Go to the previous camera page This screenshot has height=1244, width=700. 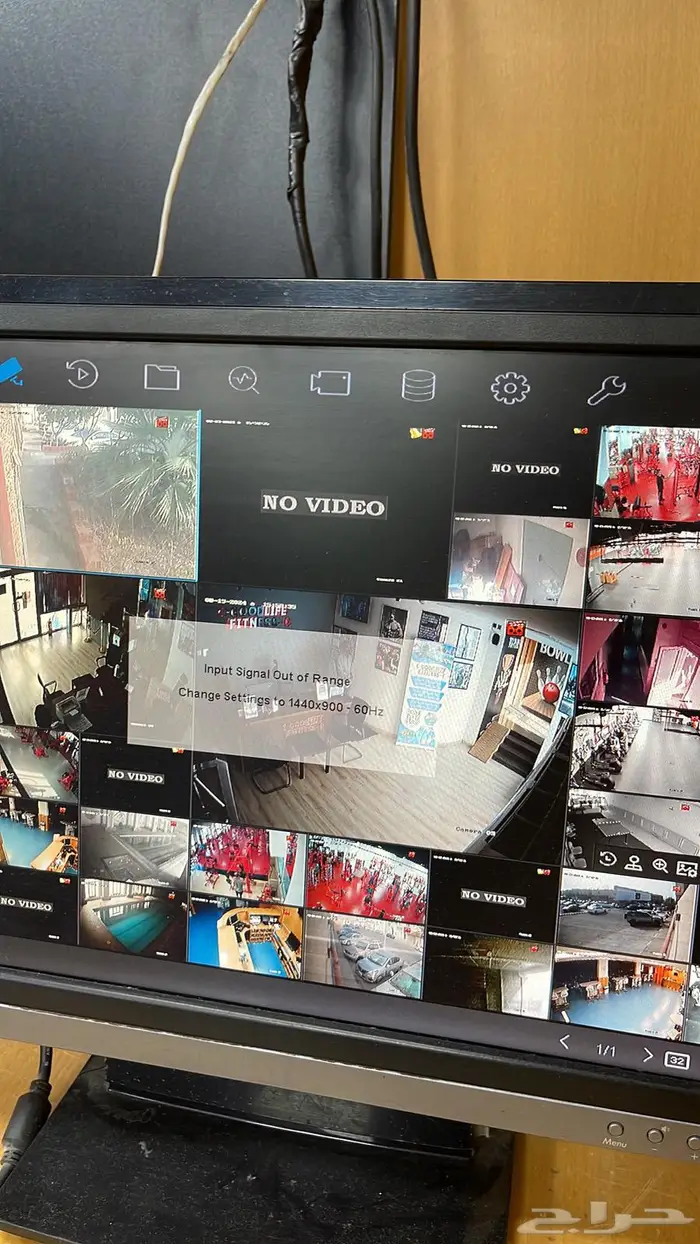tap(564, 1042)
